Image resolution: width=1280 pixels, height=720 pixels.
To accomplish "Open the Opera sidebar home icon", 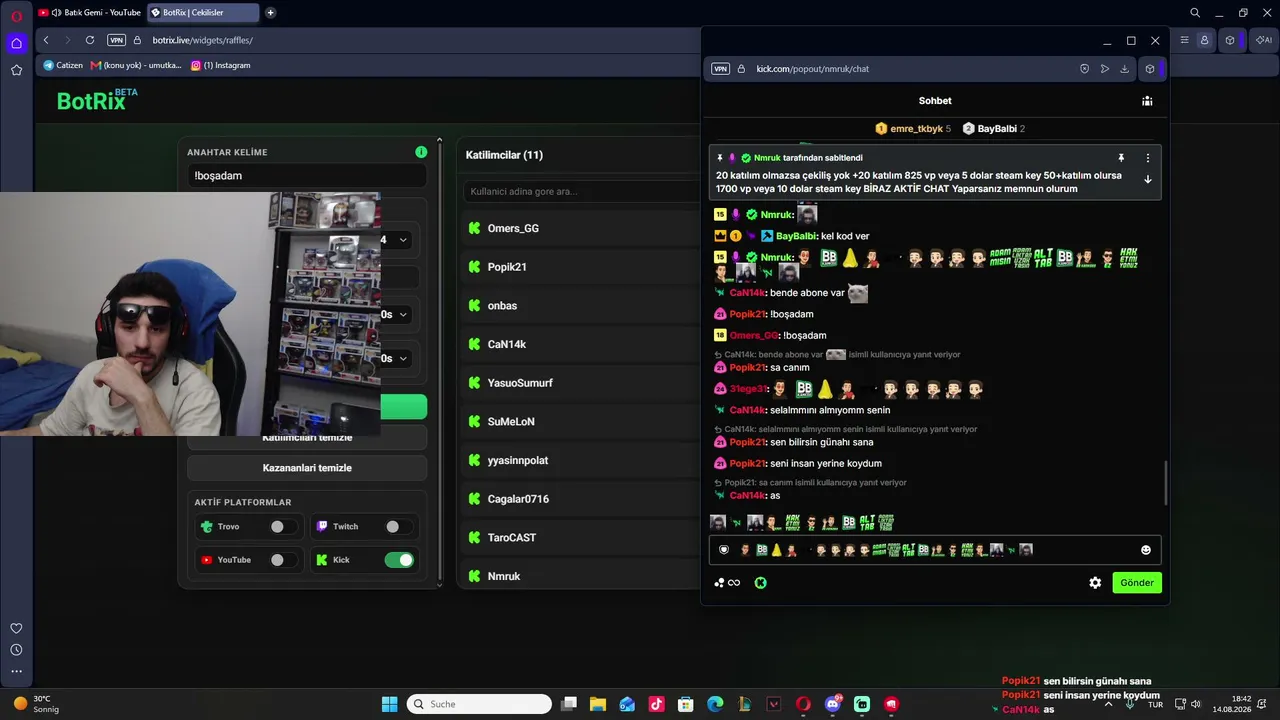I will tap(16, 43).
